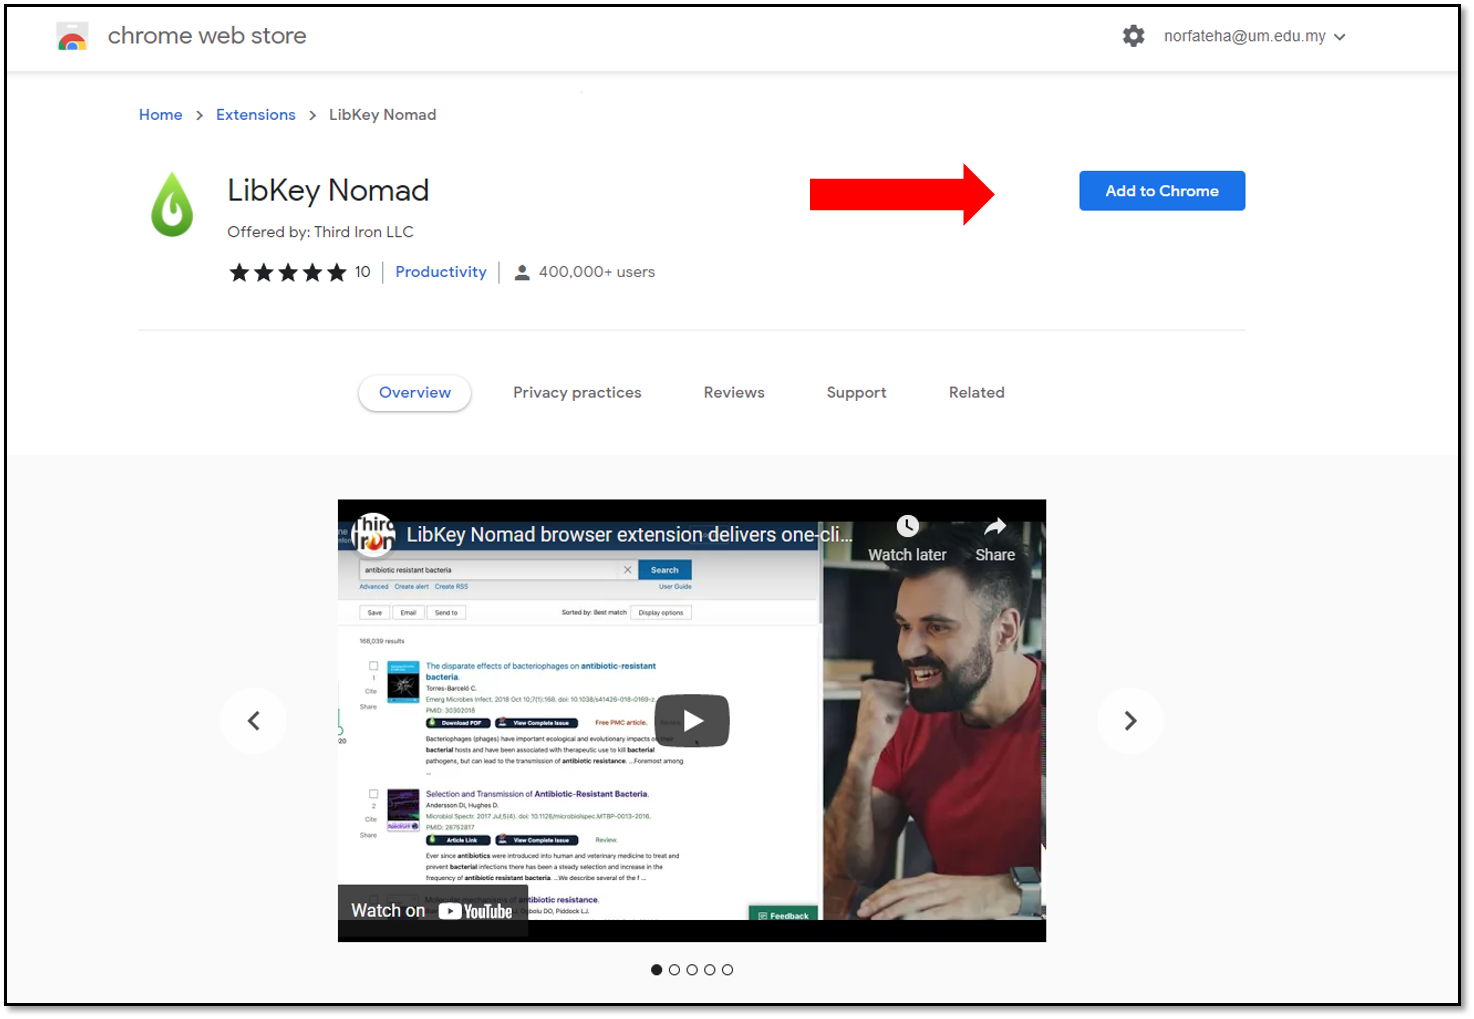Click the Watch later clock icon
This screenshot has height=1019, width=1474.
tap(907, 527)
